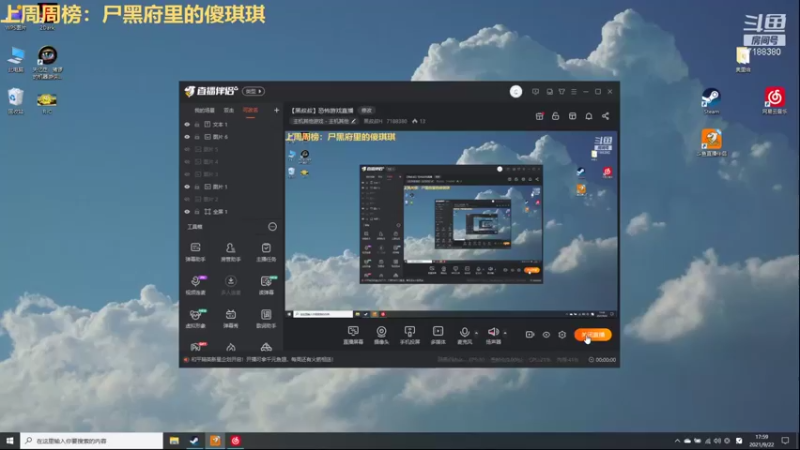Click the box icon left of the bell
The height and width of the screenshot is (450, 800).
click(x=572, y=116)
